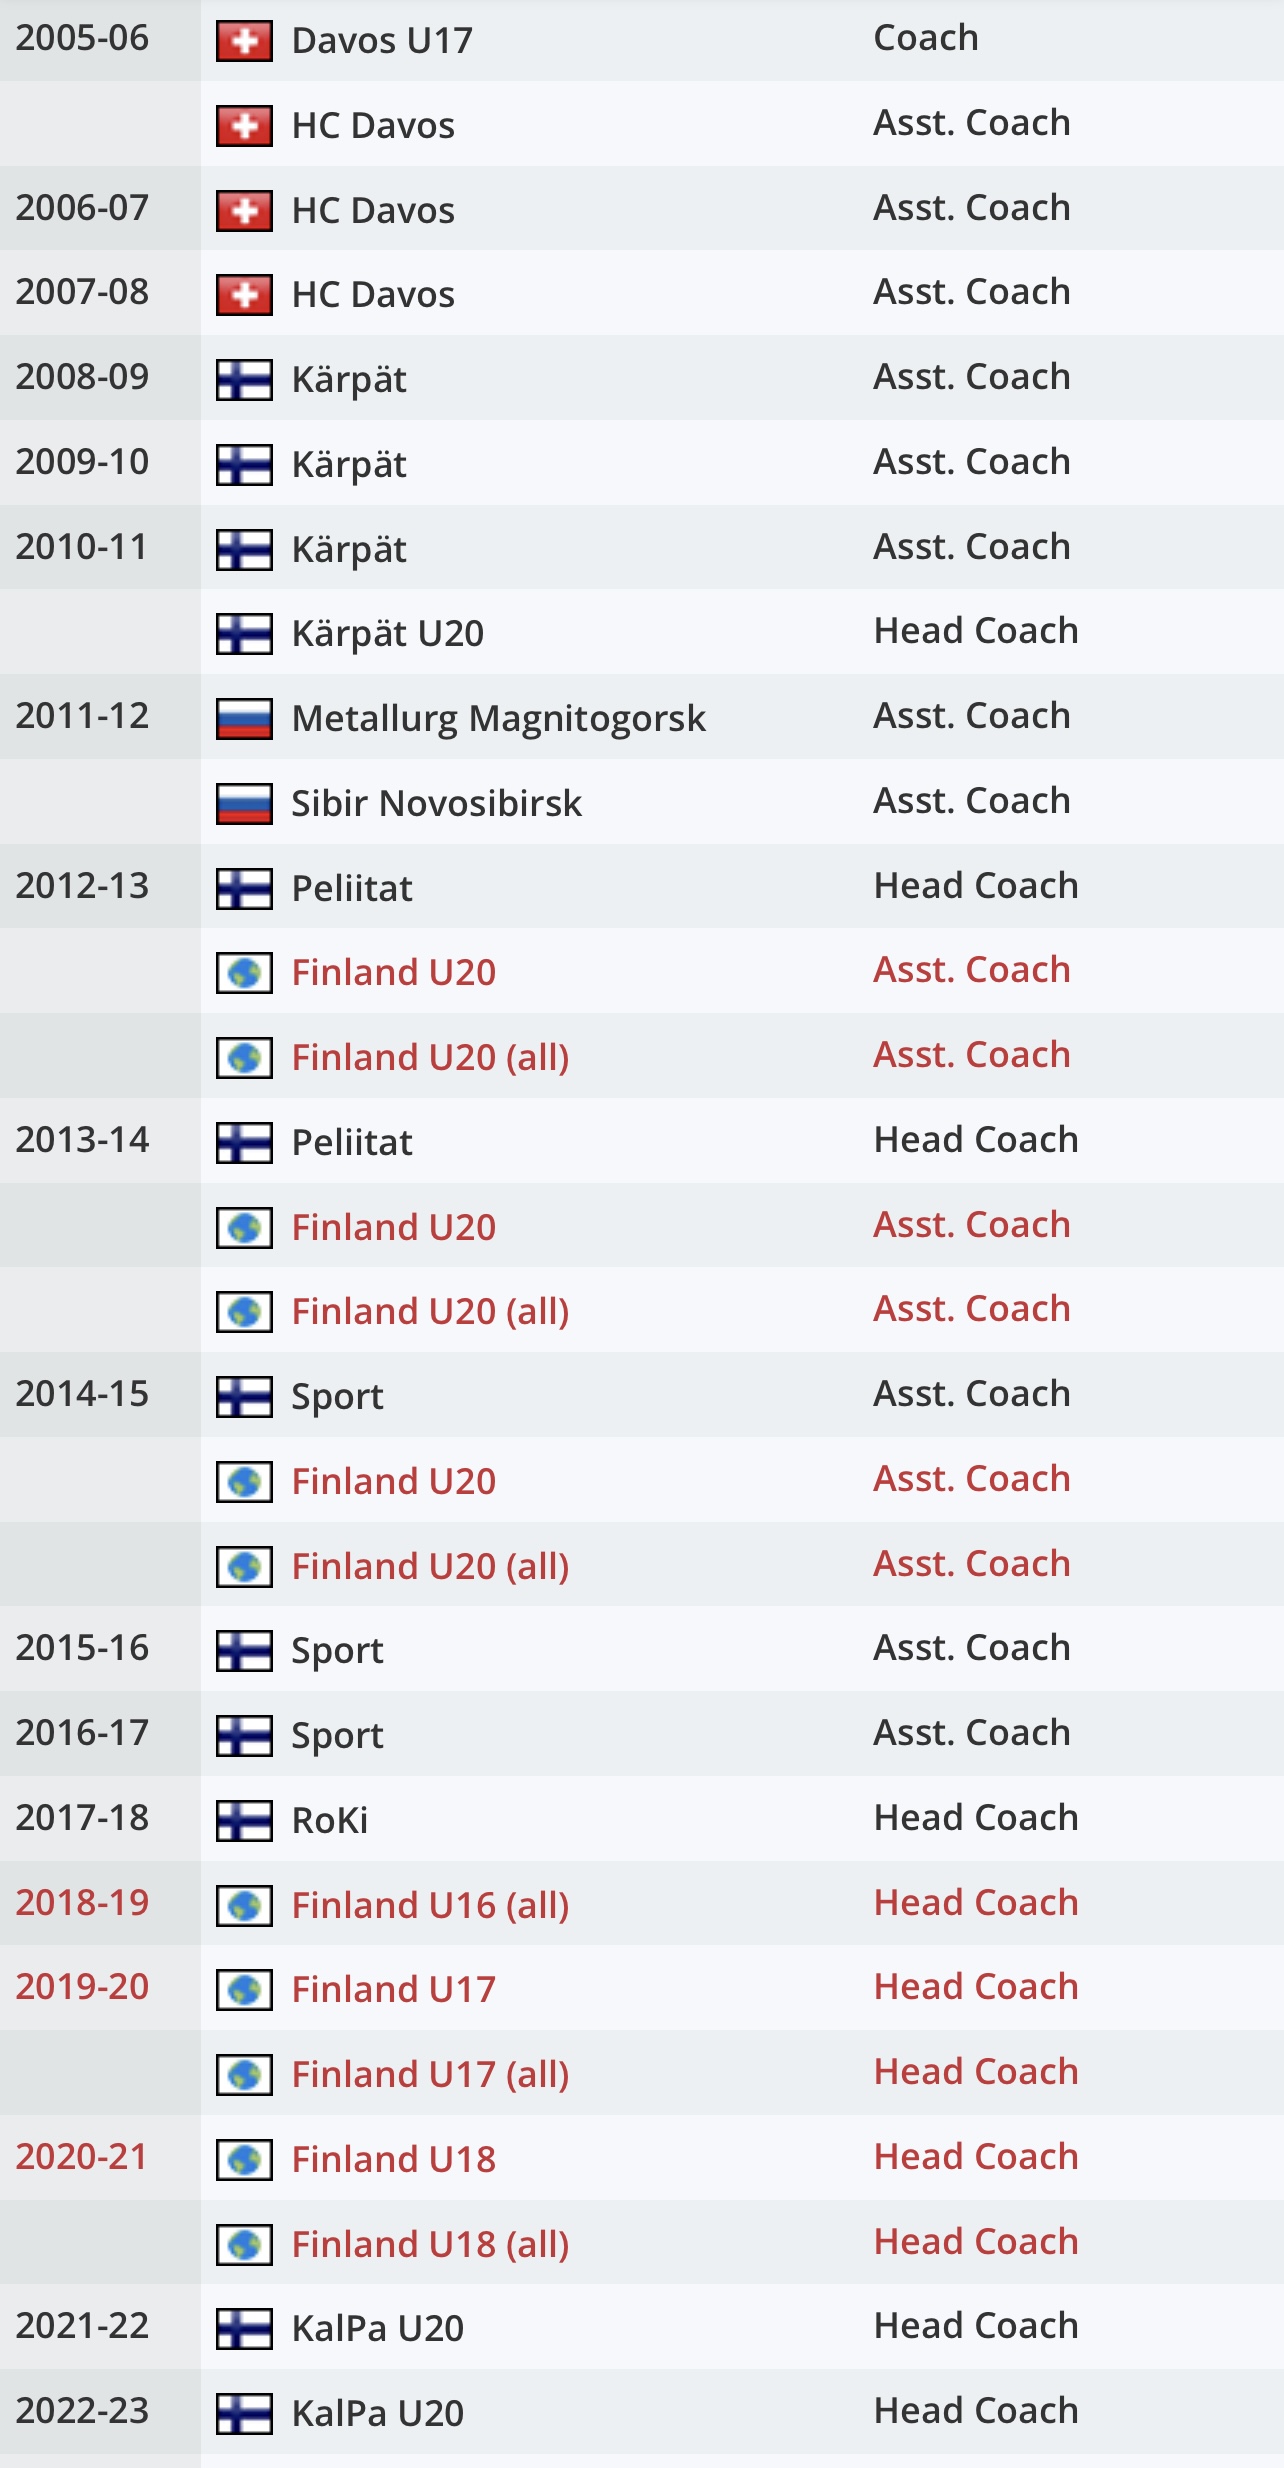This screenshot has width=1284, height=2468.
Task: Click the globe icon next to Finland U18 (all)
Action: point(244,2245)
